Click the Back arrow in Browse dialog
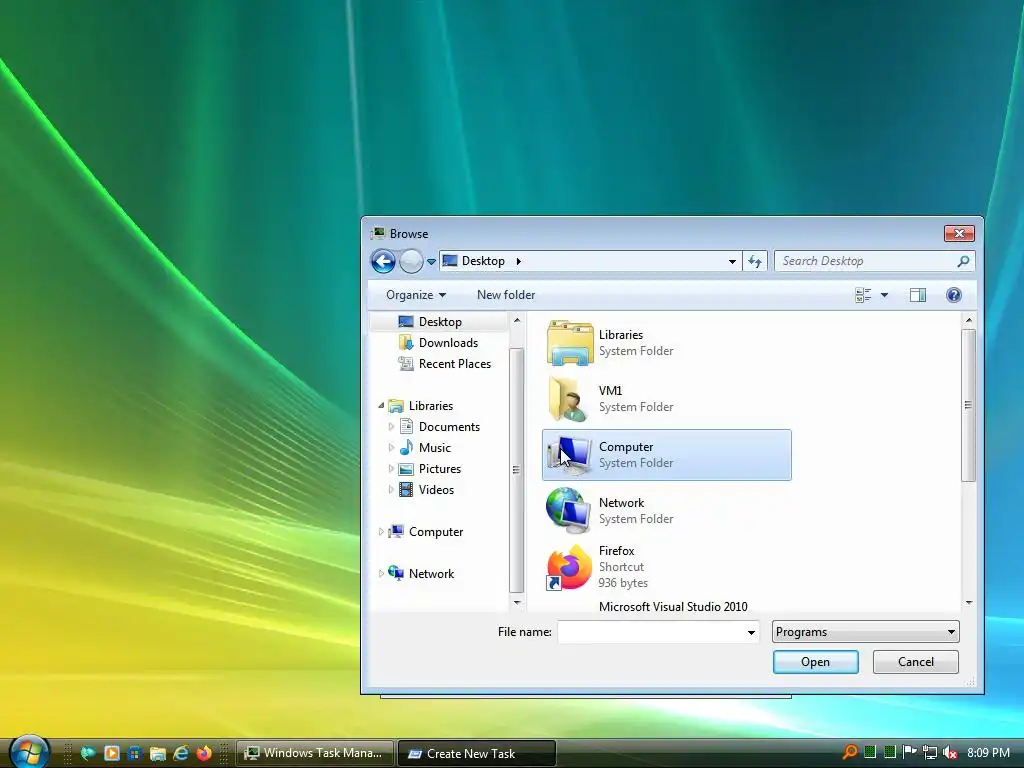This screenshot has height=768, width=1024. [383, 261]
